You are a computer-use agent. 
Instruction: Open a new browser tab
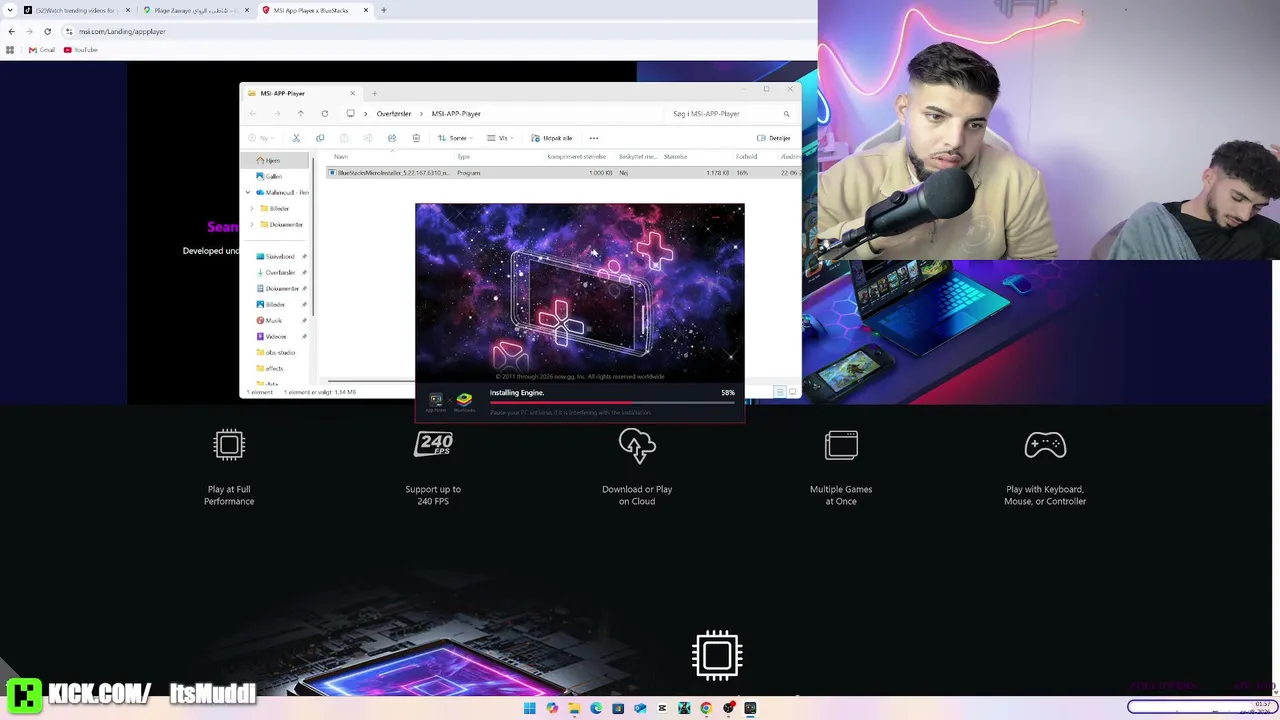pos(383,10)
